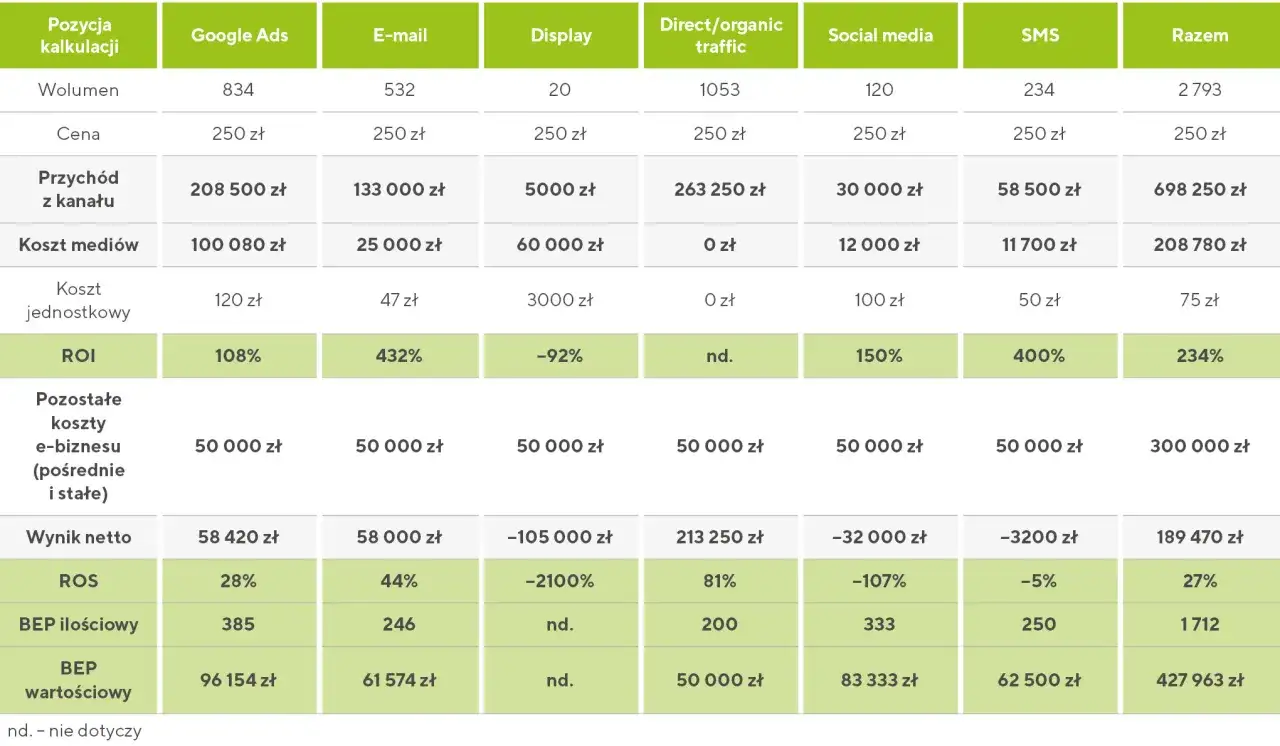Click the Display column header

pyautogui.click(x=560, y=35)
